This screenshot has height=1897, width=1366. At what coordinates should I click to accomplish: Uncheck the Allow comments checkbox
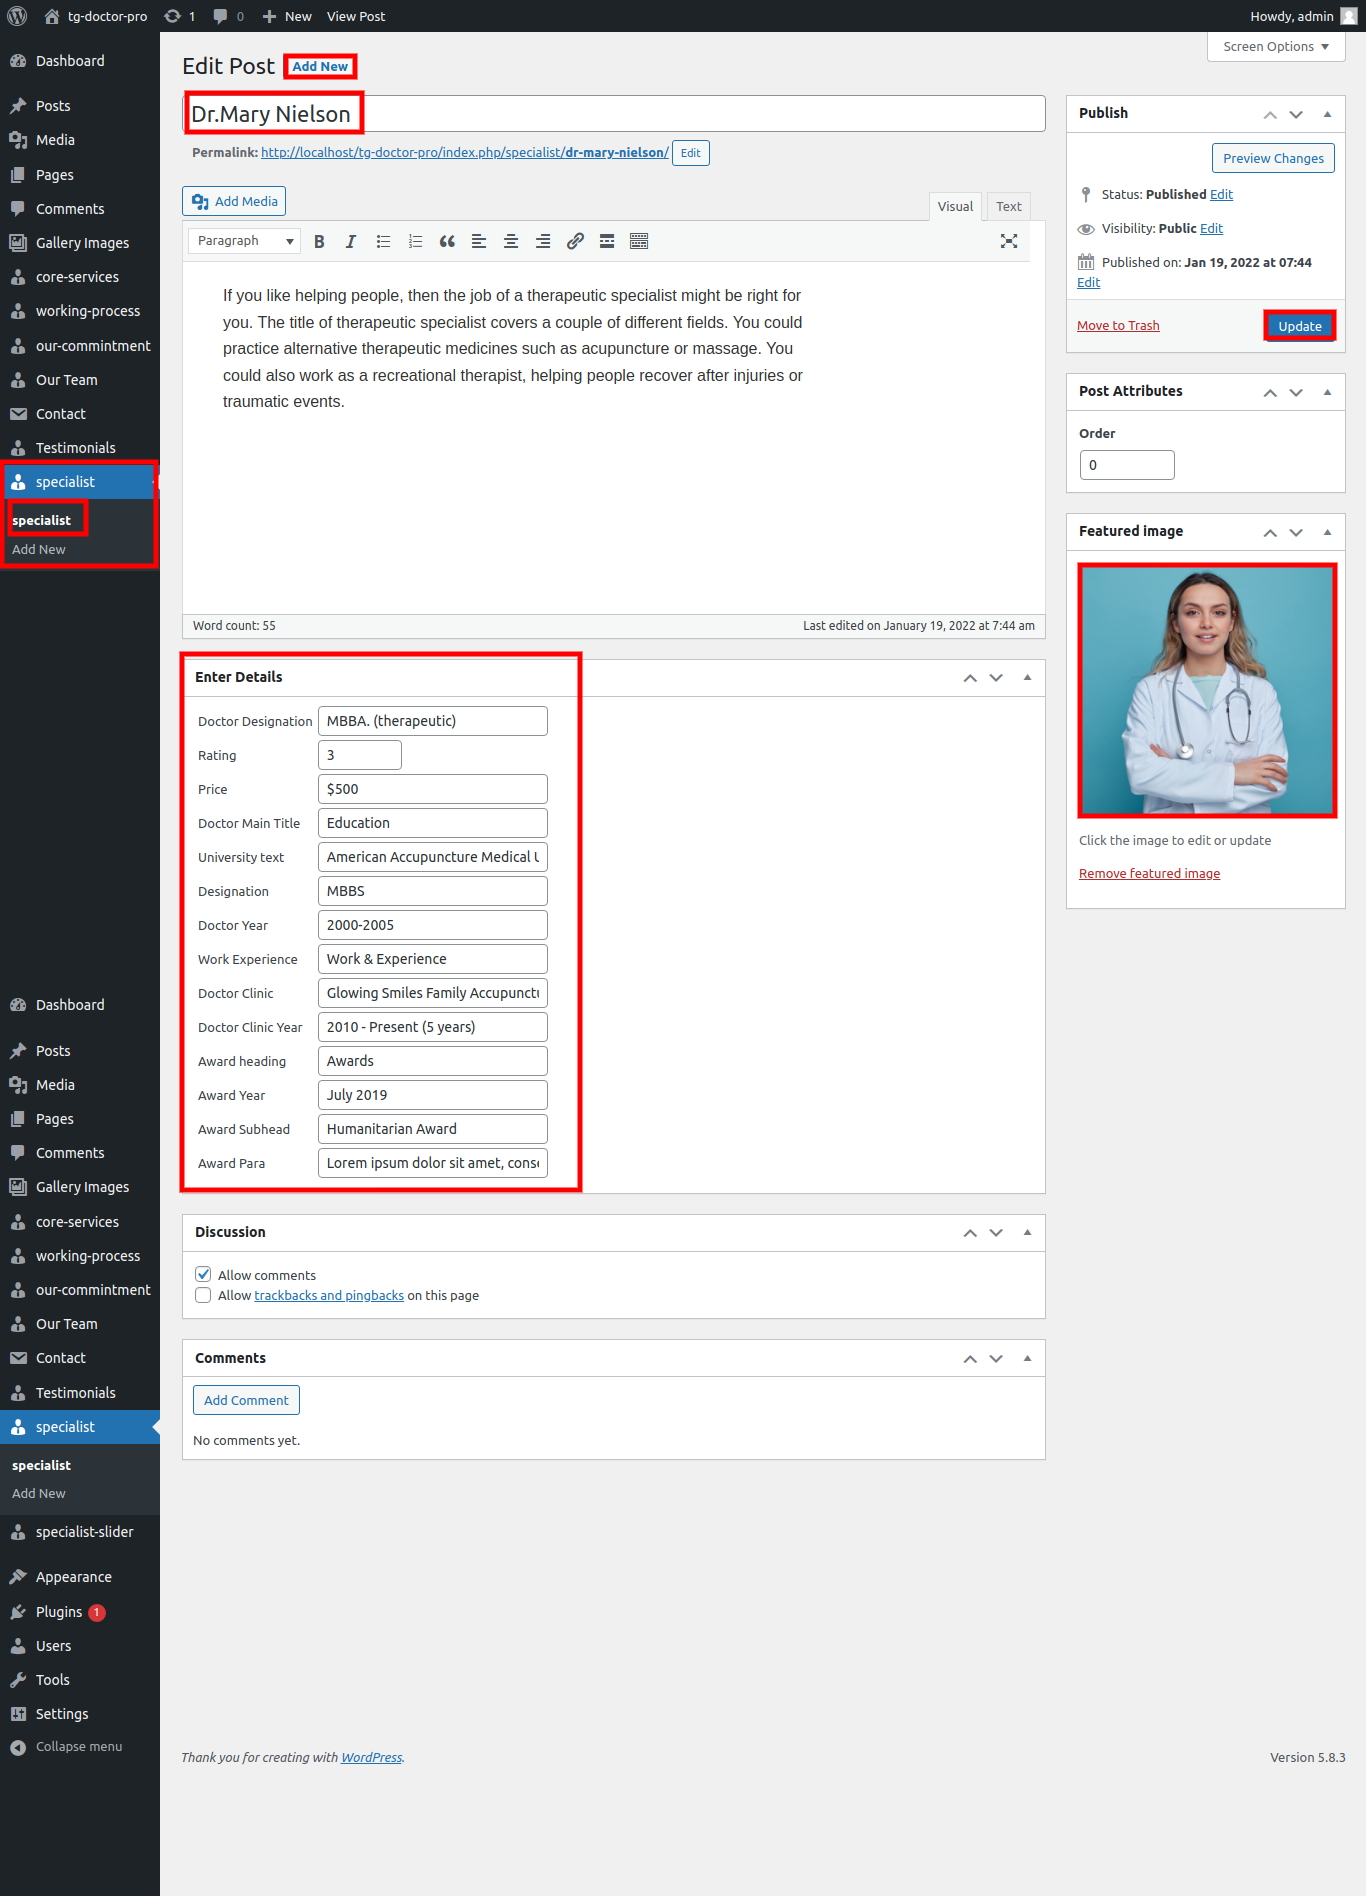coord(204,1275)
